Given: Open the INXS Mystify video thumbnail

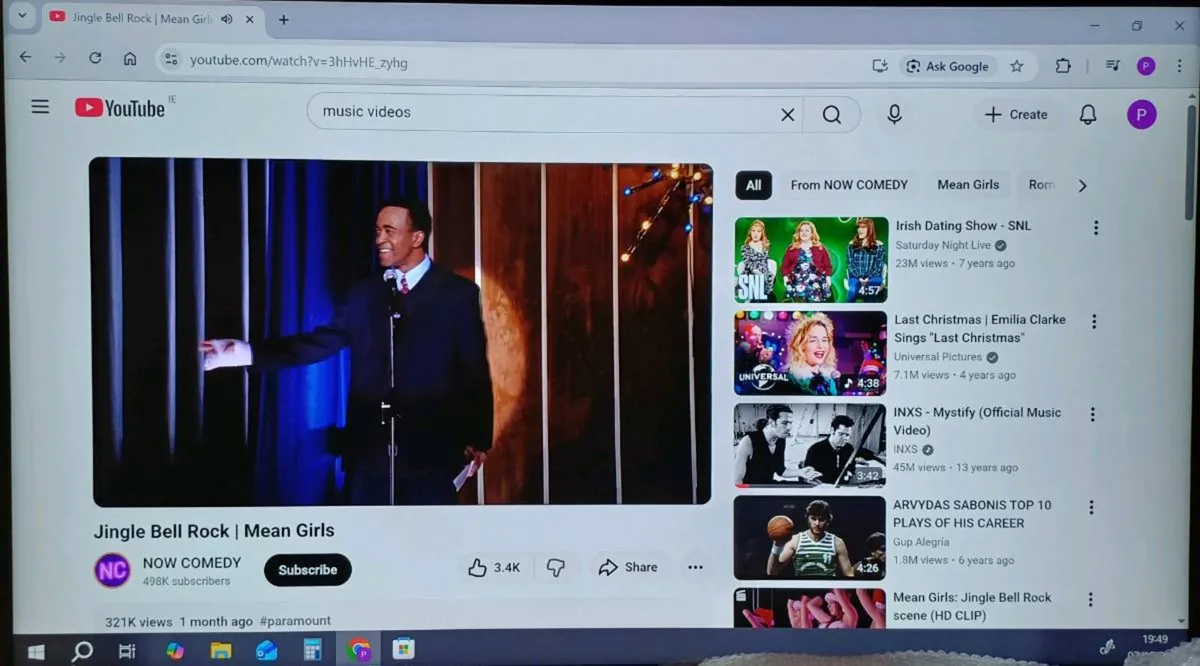Looking at the screenshot, I should coord(809,445).
